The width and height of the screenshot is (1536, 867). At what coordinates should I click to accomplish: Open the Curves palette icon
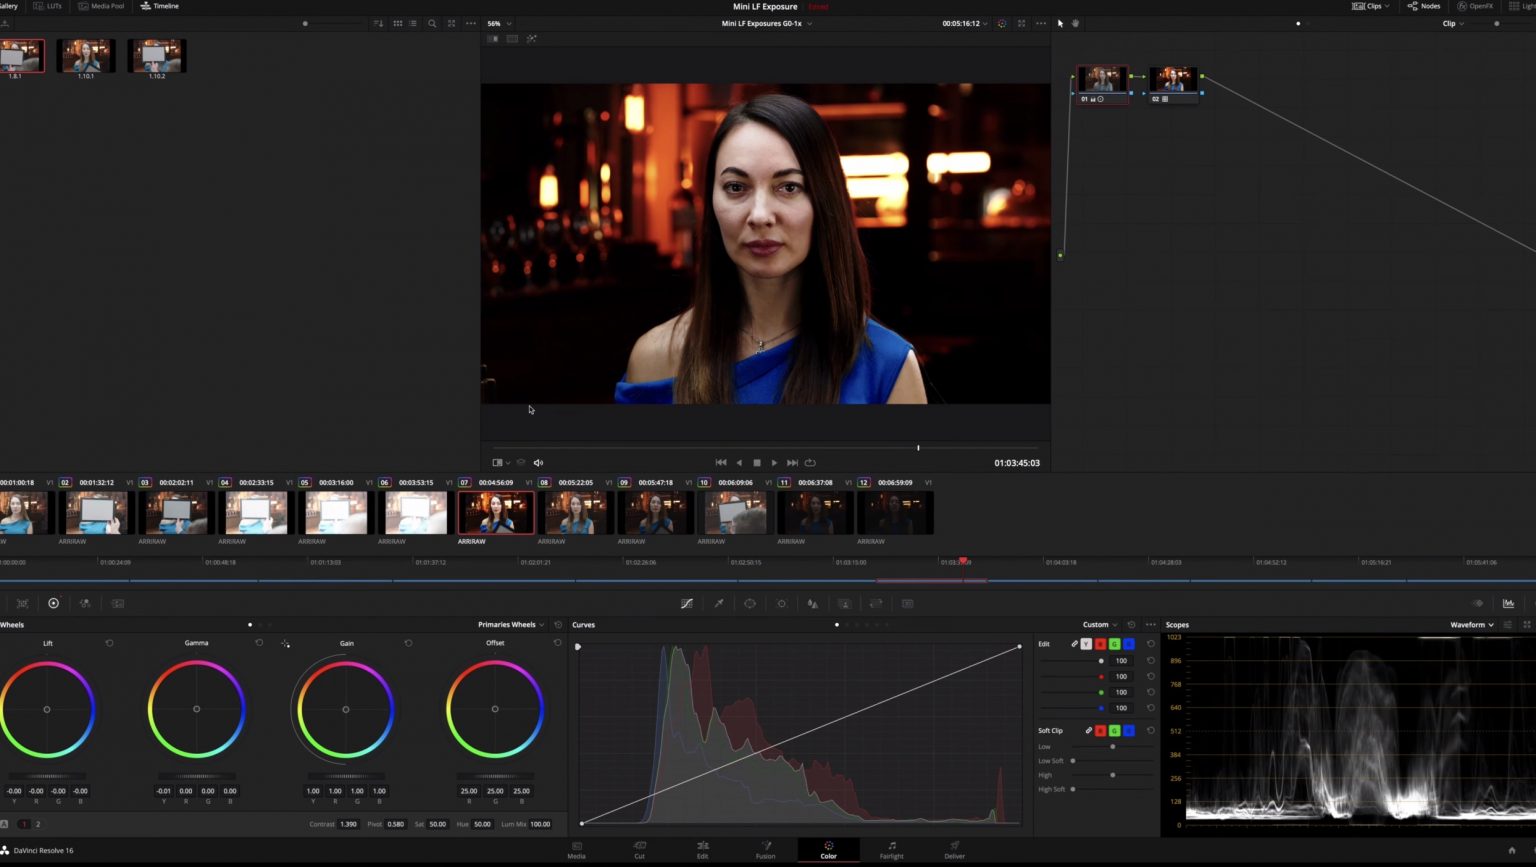click(687, 604)
